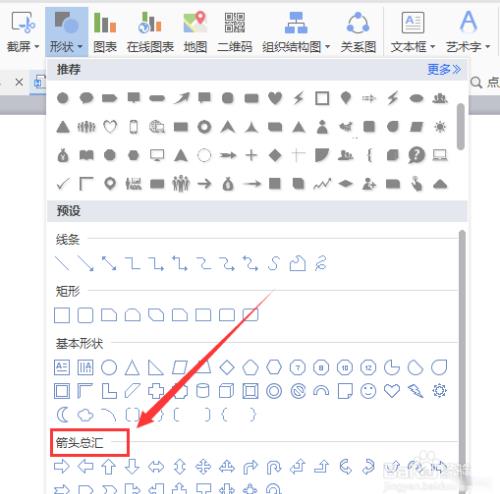Select the heart shape in recommended row one
This screenshot has width=500, height=494.
(275, 98)
